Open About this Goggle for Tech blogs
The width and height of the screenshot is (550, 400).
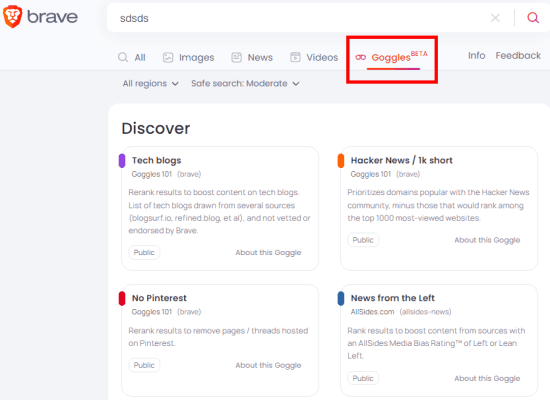268,253
